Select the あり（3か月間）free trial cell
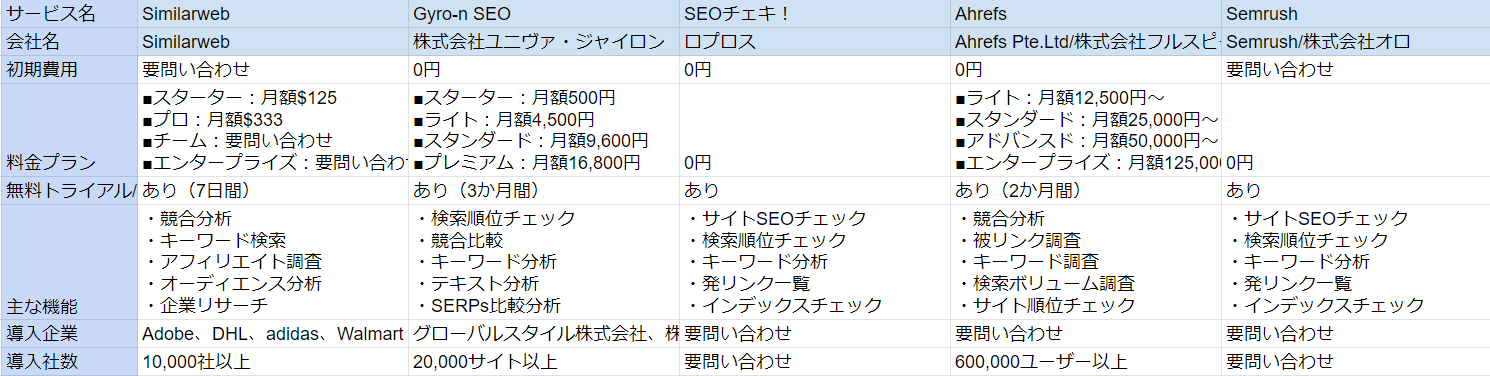 545,190
